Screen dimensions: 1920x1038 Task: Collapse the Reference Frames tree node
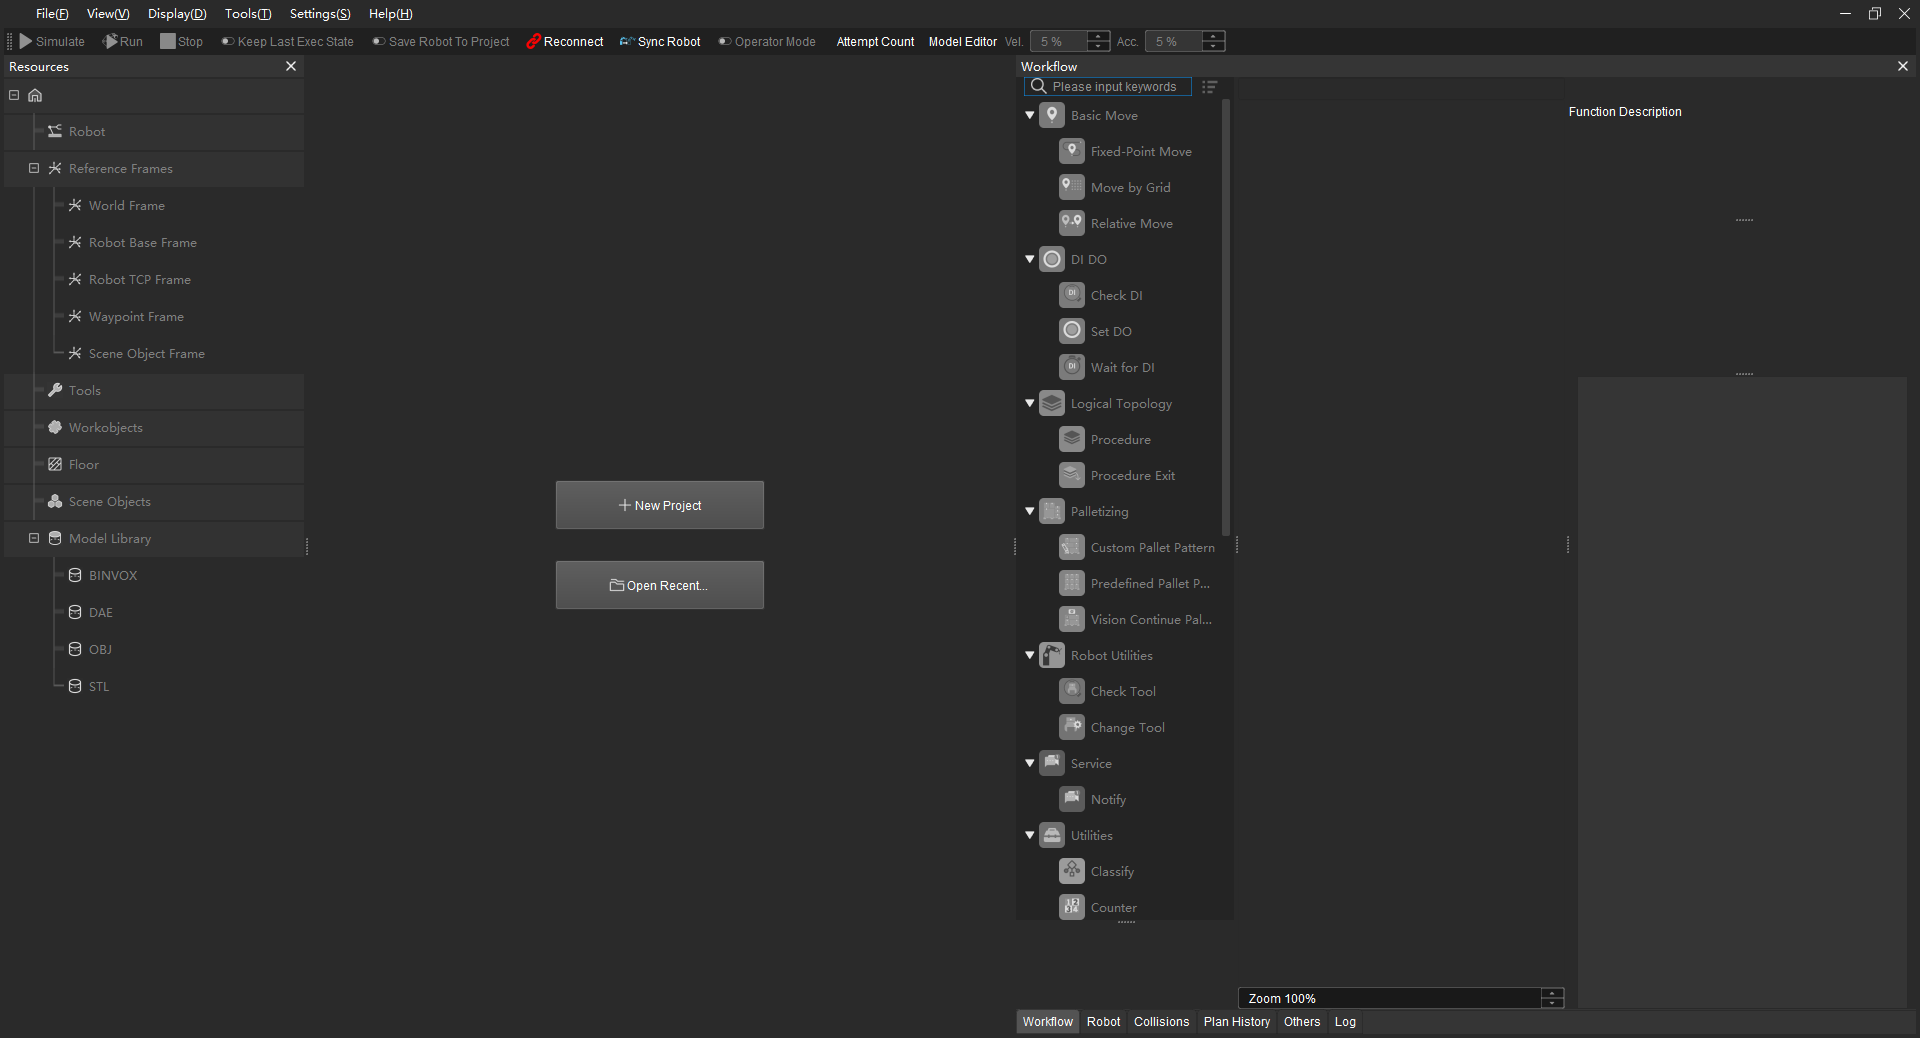pos(34,168)
